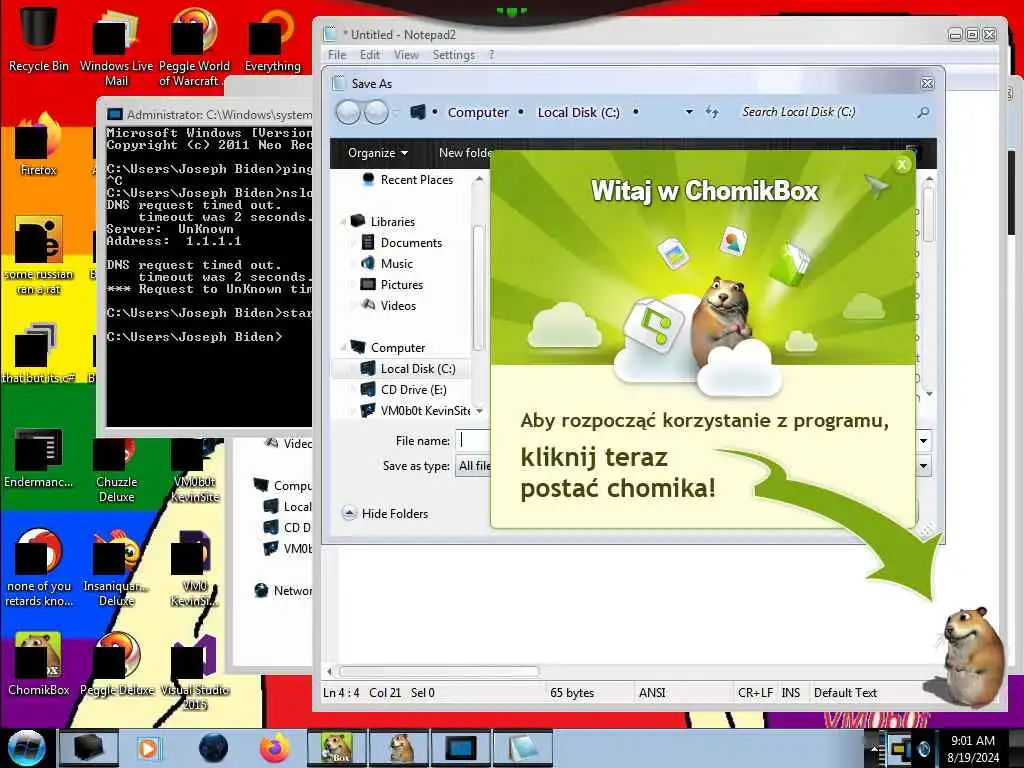Open Notepad2 File menu
The height and width of the screenshot is (768, 1024).
(x=337, y=55)
